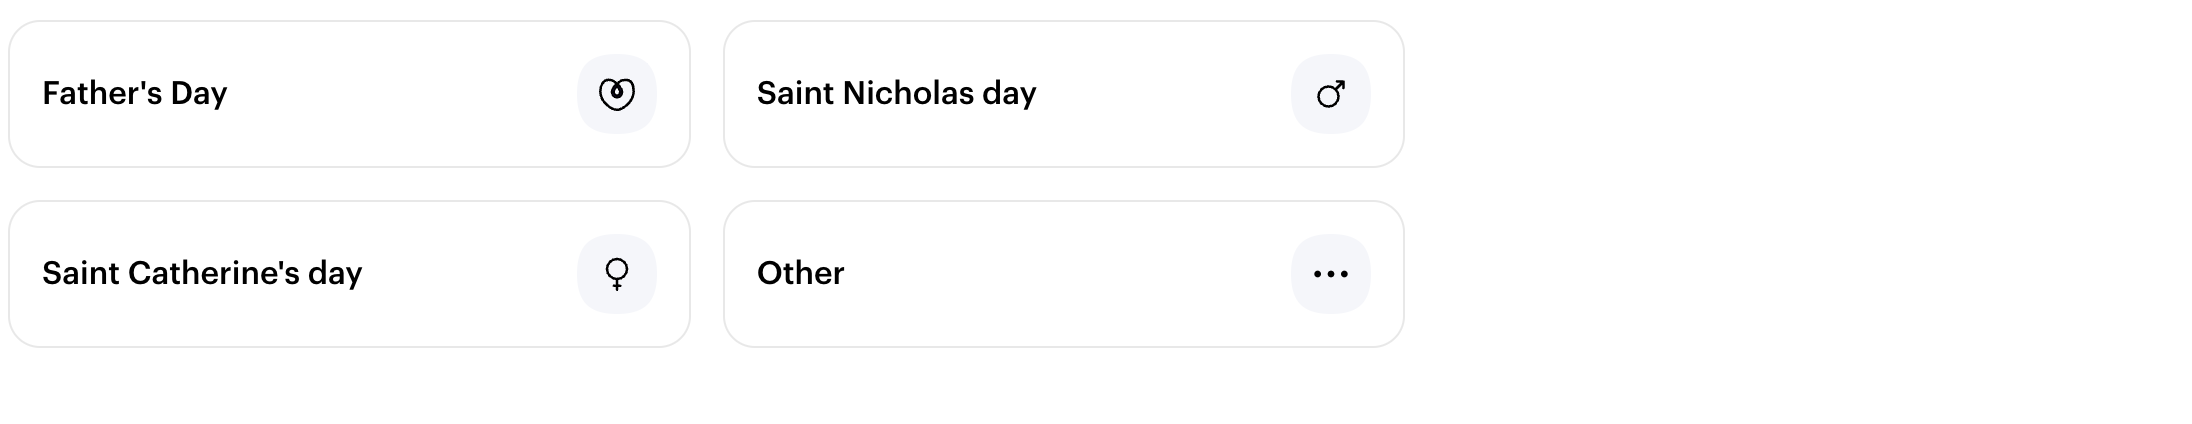Click the "Saint Nicholas day" text label

[x=897, y=93]
